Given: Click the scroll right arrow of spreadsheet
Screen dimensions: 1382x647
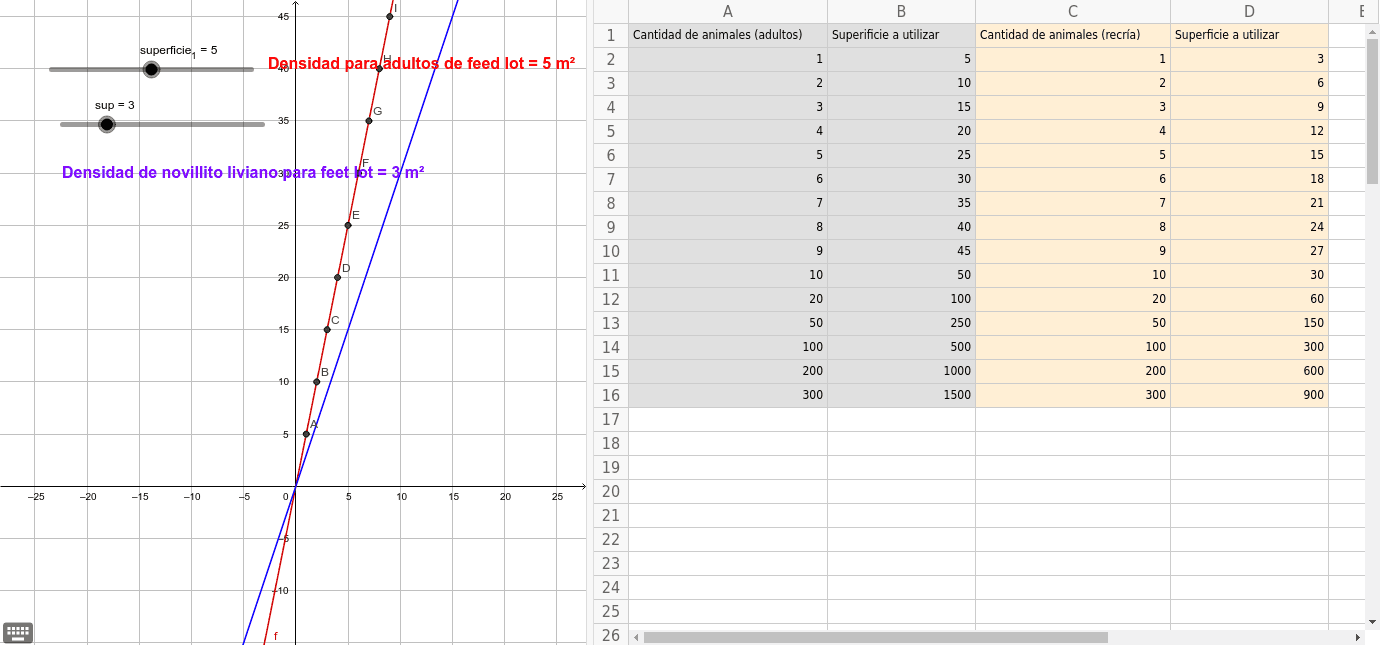Looking at the screenshot, I should click(1357, 637).
